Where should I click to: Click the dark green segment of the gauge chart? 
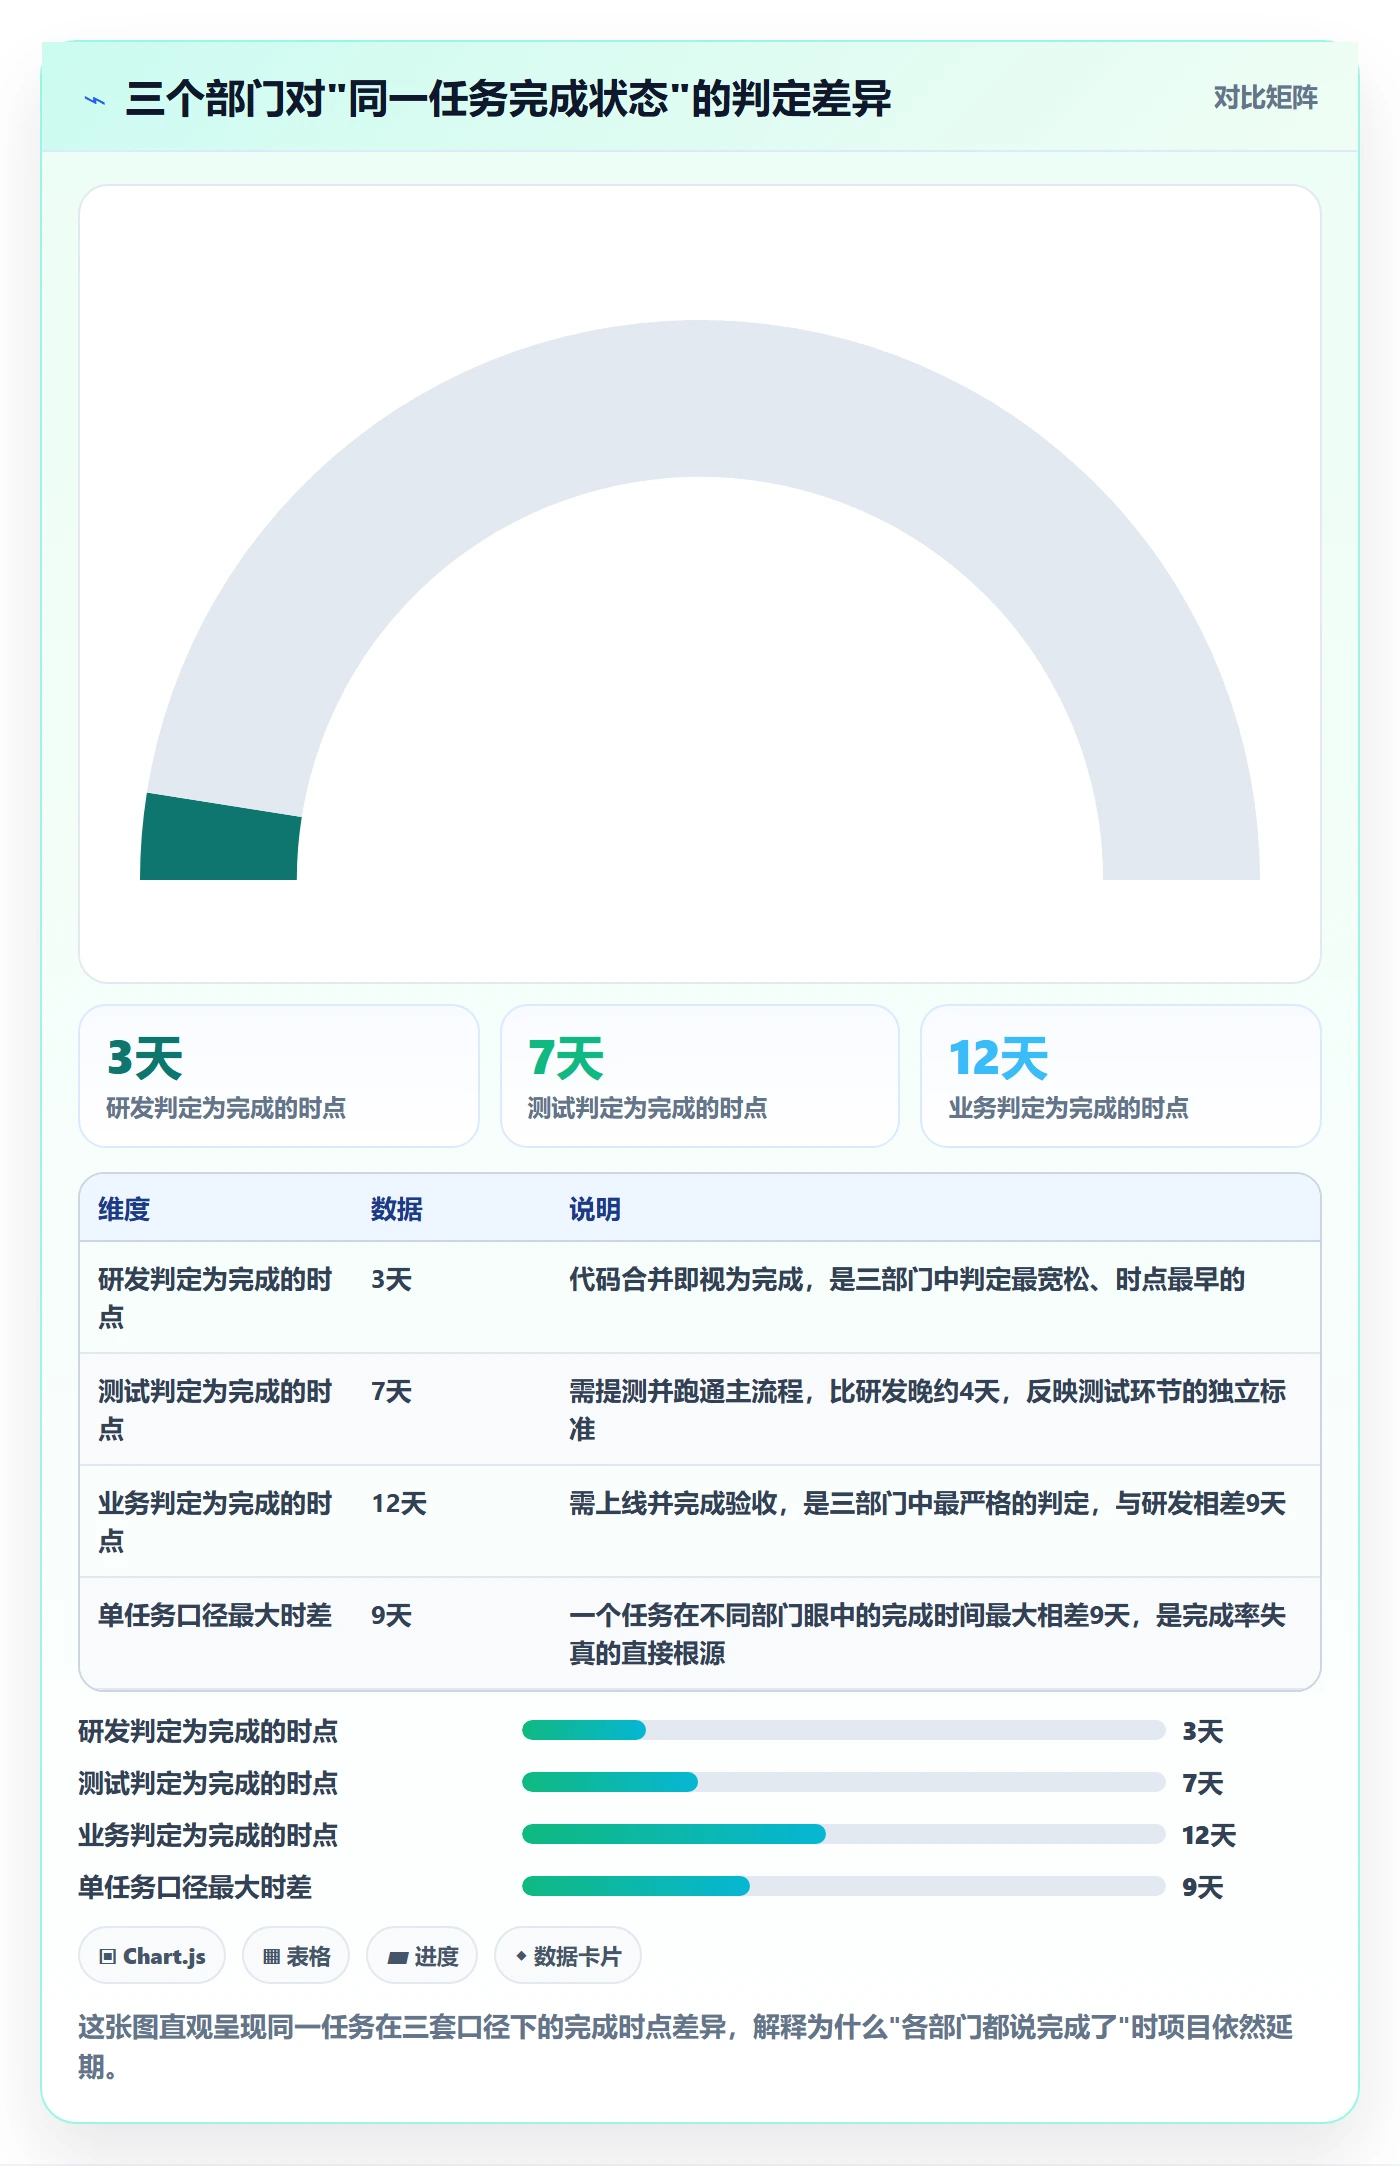pyautogui.click(x=220, y=839)
